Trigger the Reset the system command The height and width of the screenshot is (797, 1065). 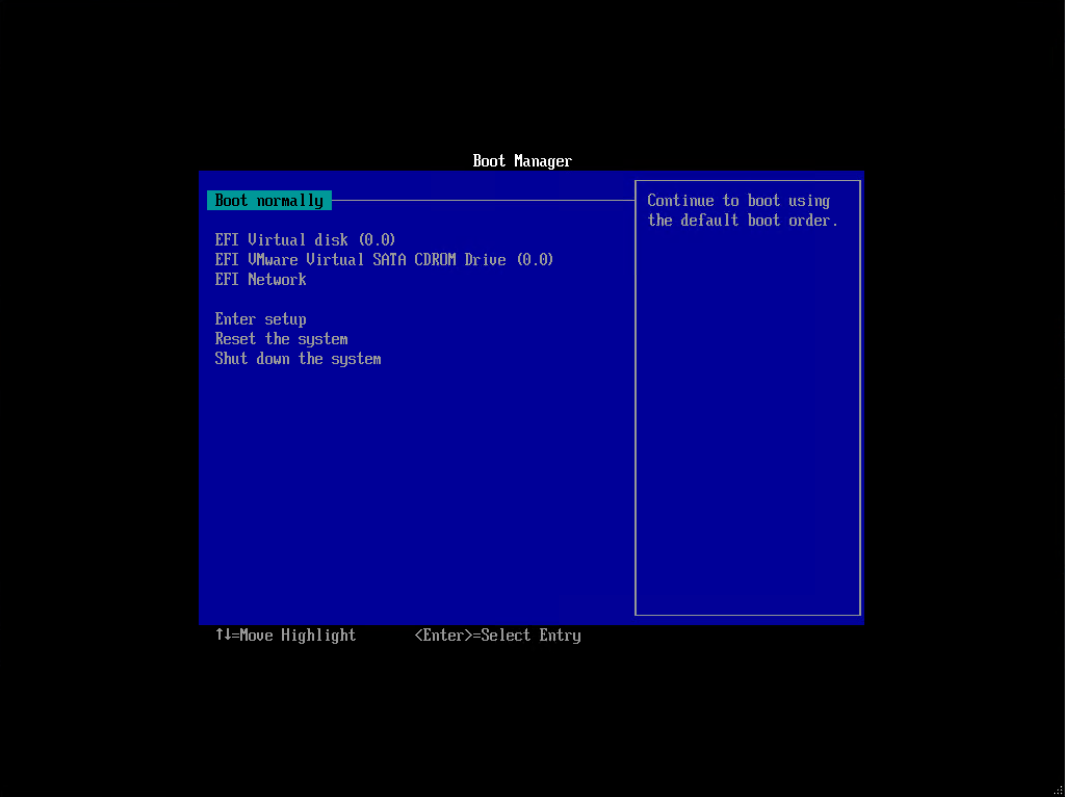(281, 339)
